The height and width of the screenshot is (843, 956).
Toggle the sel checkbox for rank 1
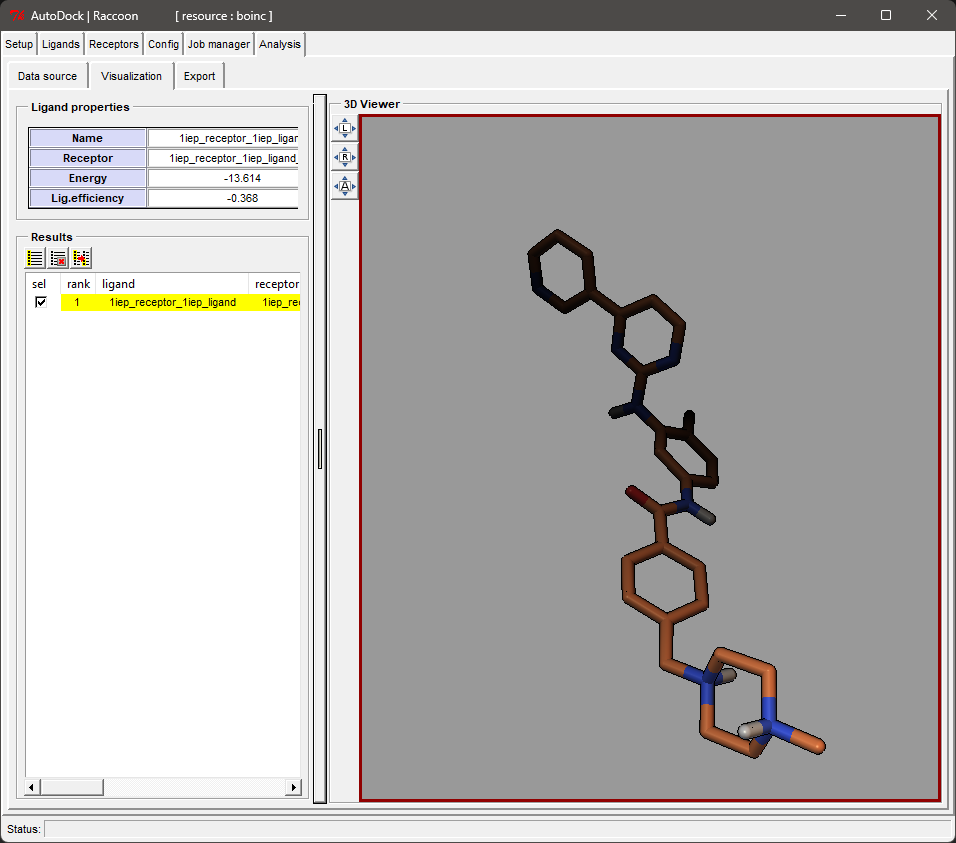coord(41,302)
